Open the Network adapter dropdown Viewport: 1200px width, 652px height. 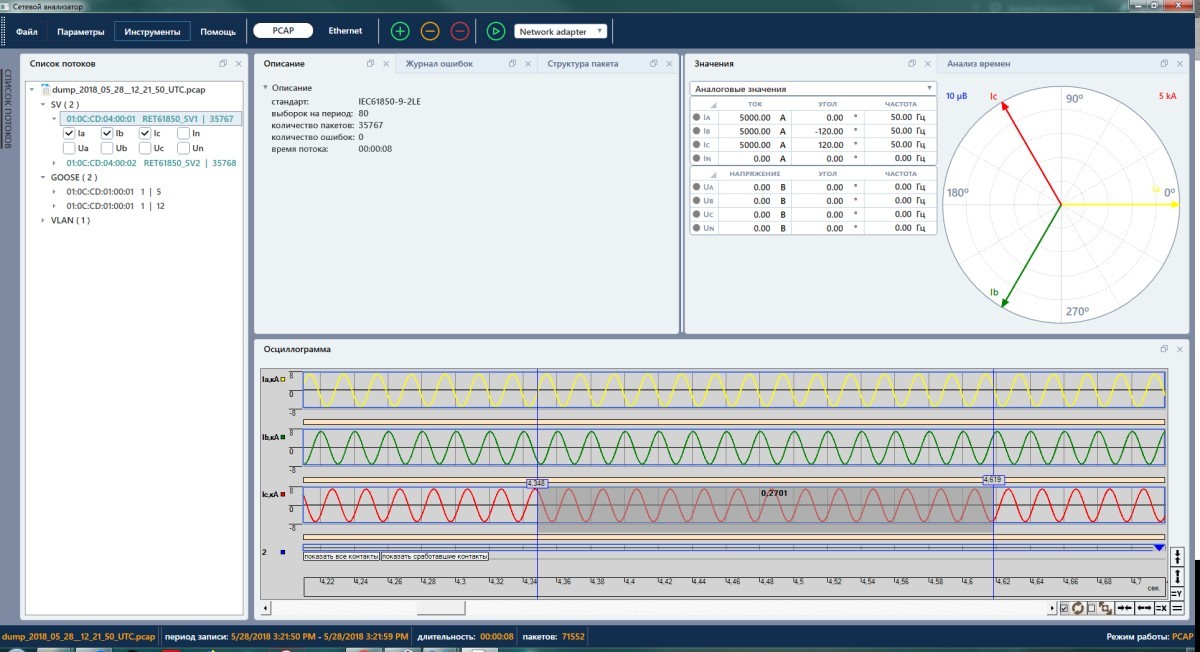pyautogui.click(x=561, y=31)
